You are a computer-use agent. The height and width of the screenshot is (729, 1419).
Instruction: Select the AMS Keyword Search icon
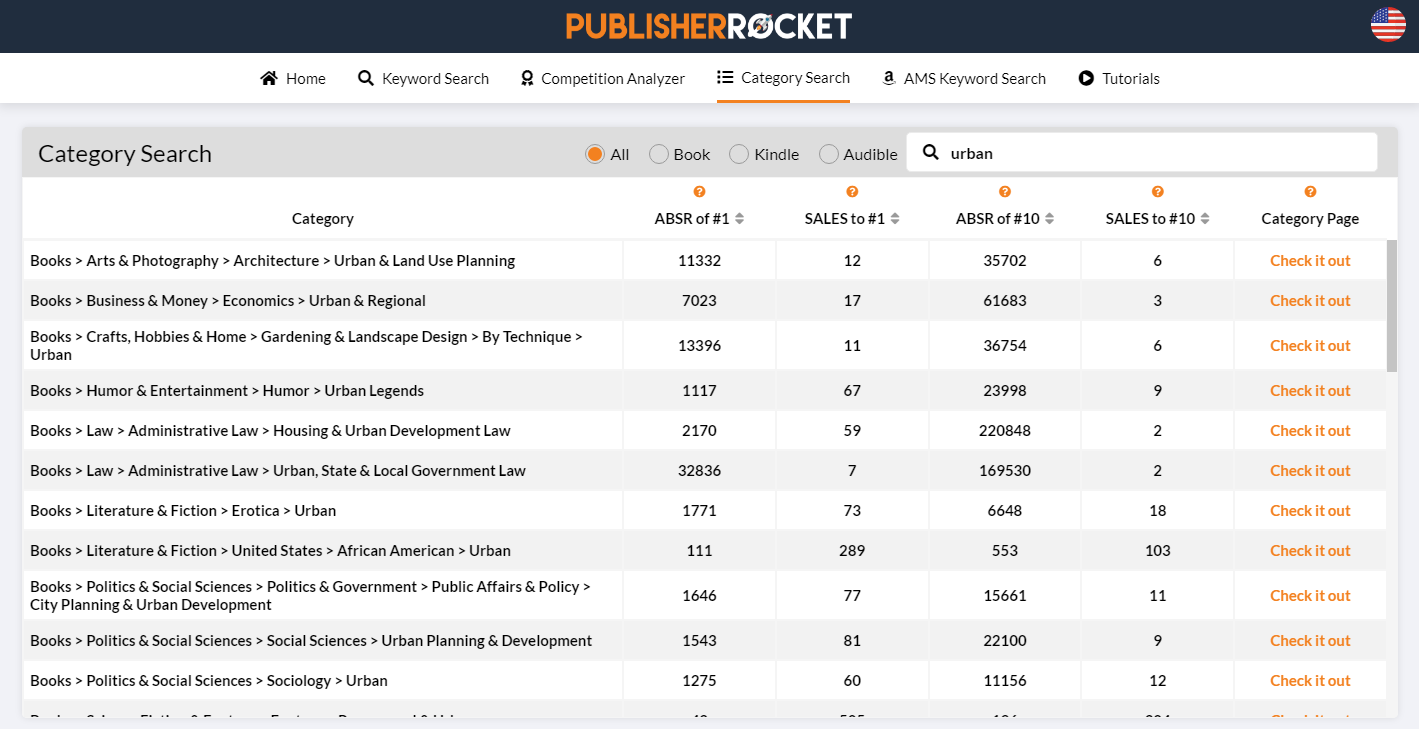tap(888, 78)
